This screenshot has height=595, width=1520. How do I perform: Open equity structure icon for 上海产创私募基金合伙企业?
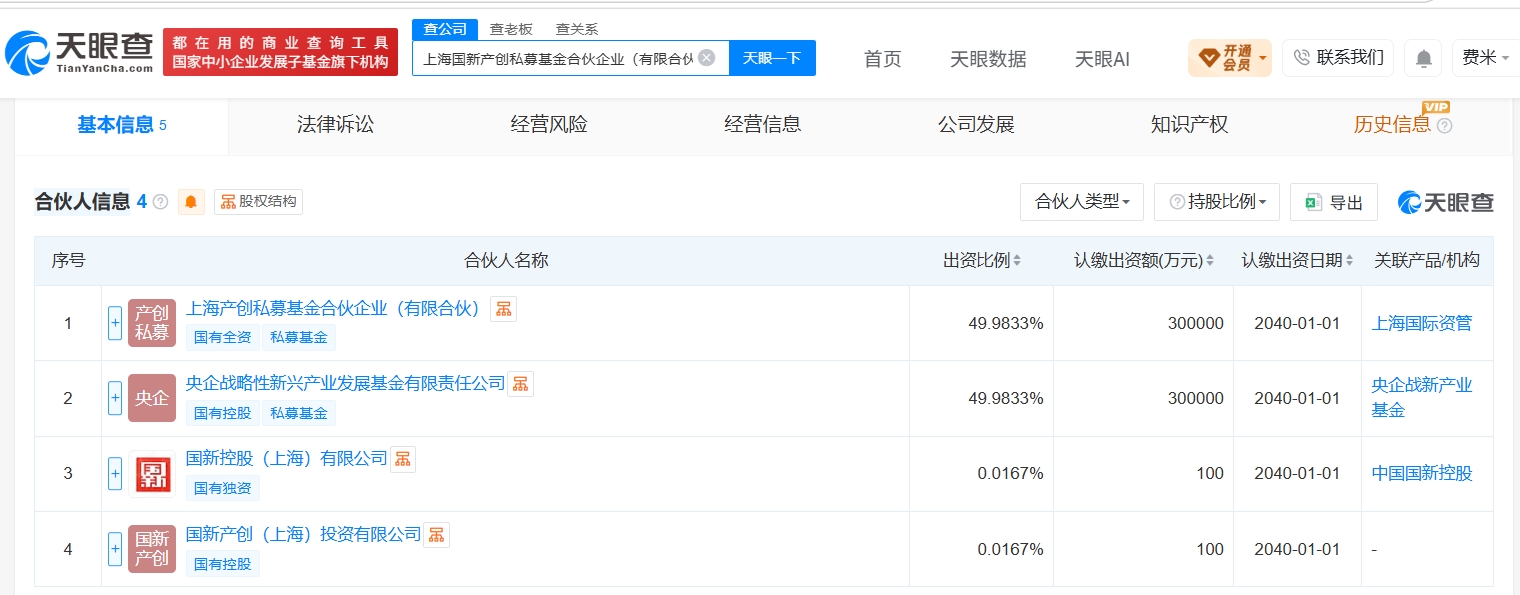[x=504, y=308]
